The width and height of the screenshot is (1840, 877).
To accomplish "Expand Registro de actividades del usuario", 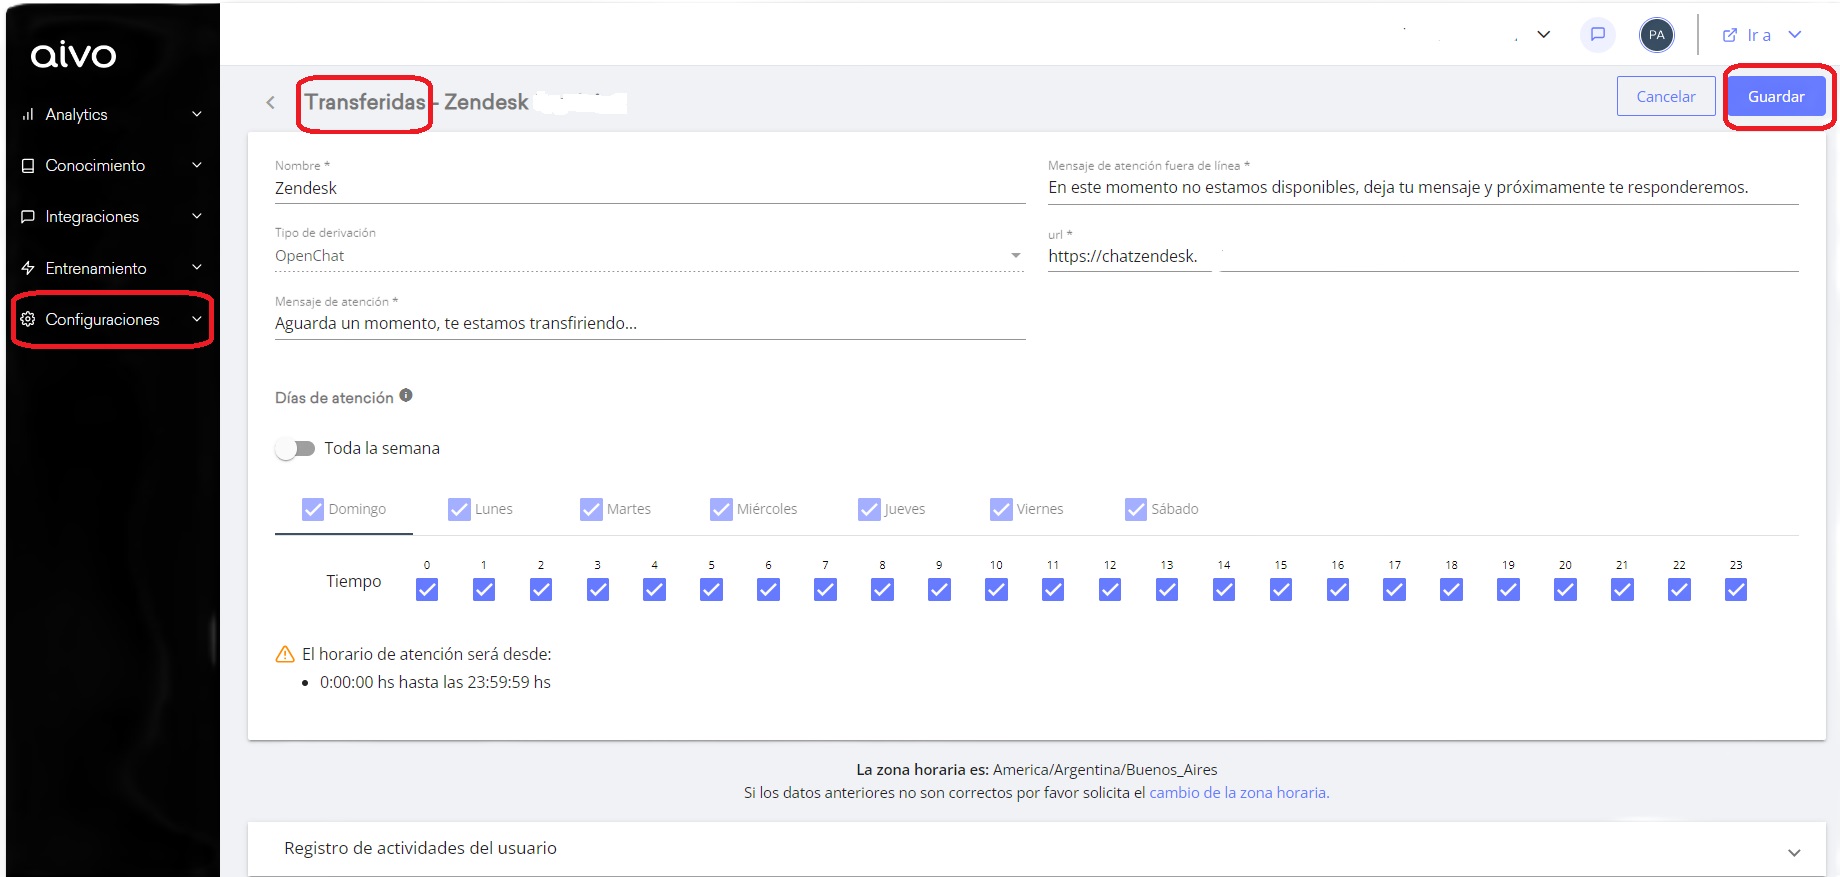I will click(x=1794, y=852).
